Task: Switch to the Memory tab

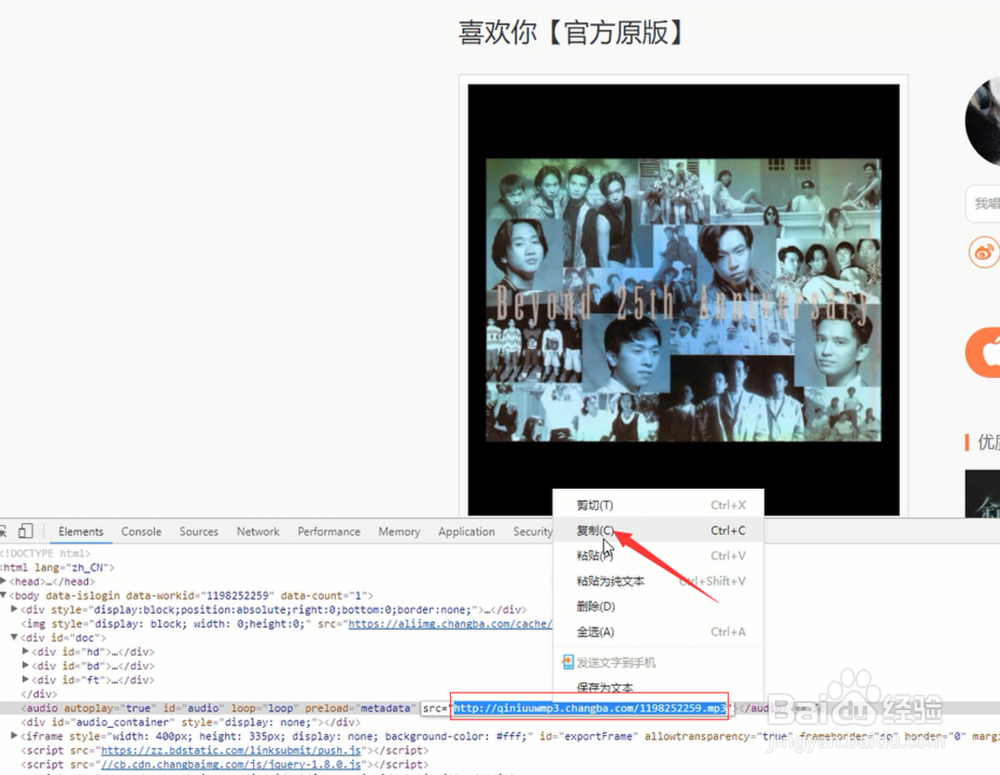Action: (399, 531)
